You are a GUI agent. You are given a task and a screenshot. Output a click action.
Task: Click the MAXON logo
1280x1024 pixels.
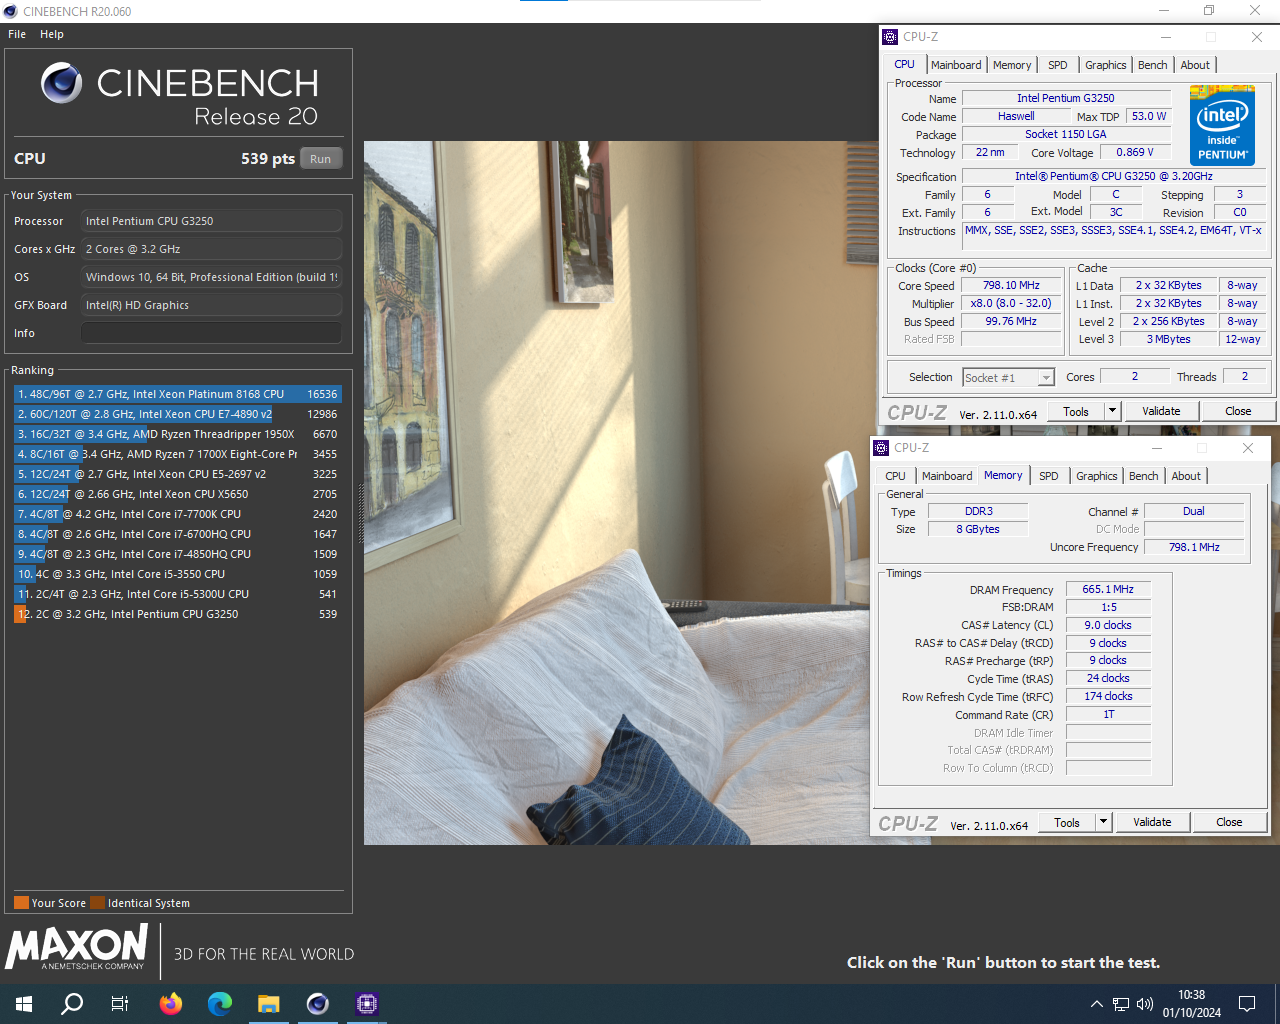(77, 947)
